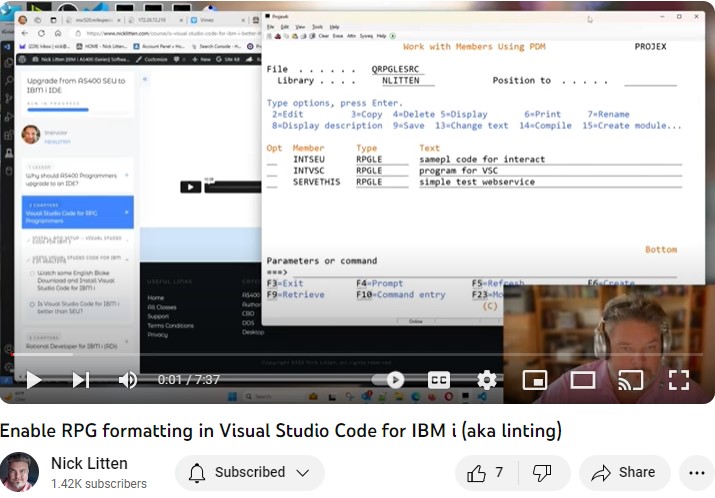The image size is (715, 498).
Task: Seek along the video progress bar
Action: (358, 354)
